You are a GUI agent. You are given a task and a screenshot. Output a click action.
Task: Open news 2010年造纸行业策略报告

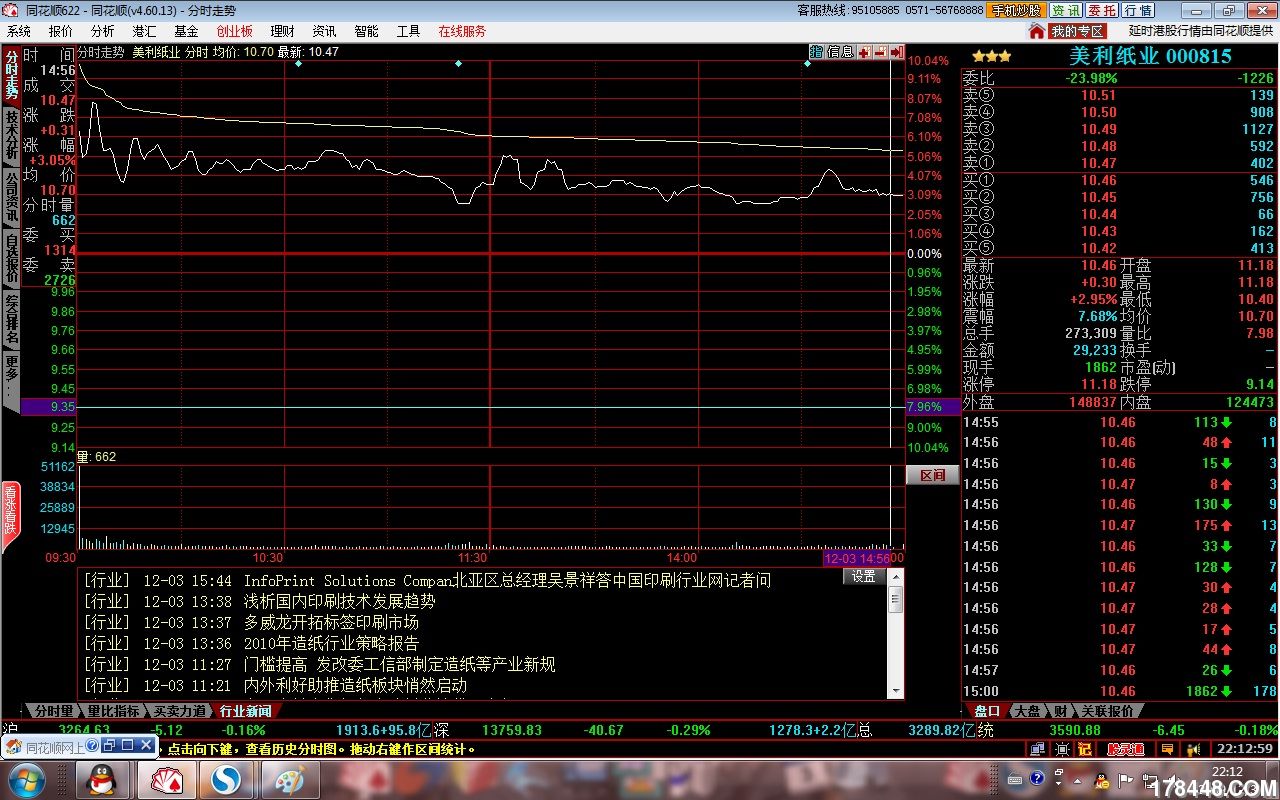coord(331,643)
